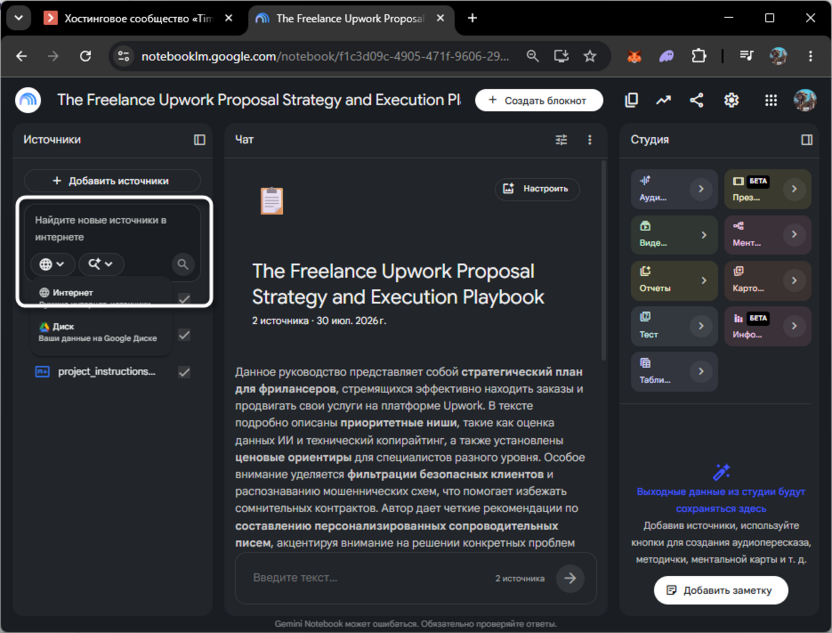This screenshot has width=832, height=633.
Task: Close the Хостинговое сообщество tab
Action: (229, 18)
